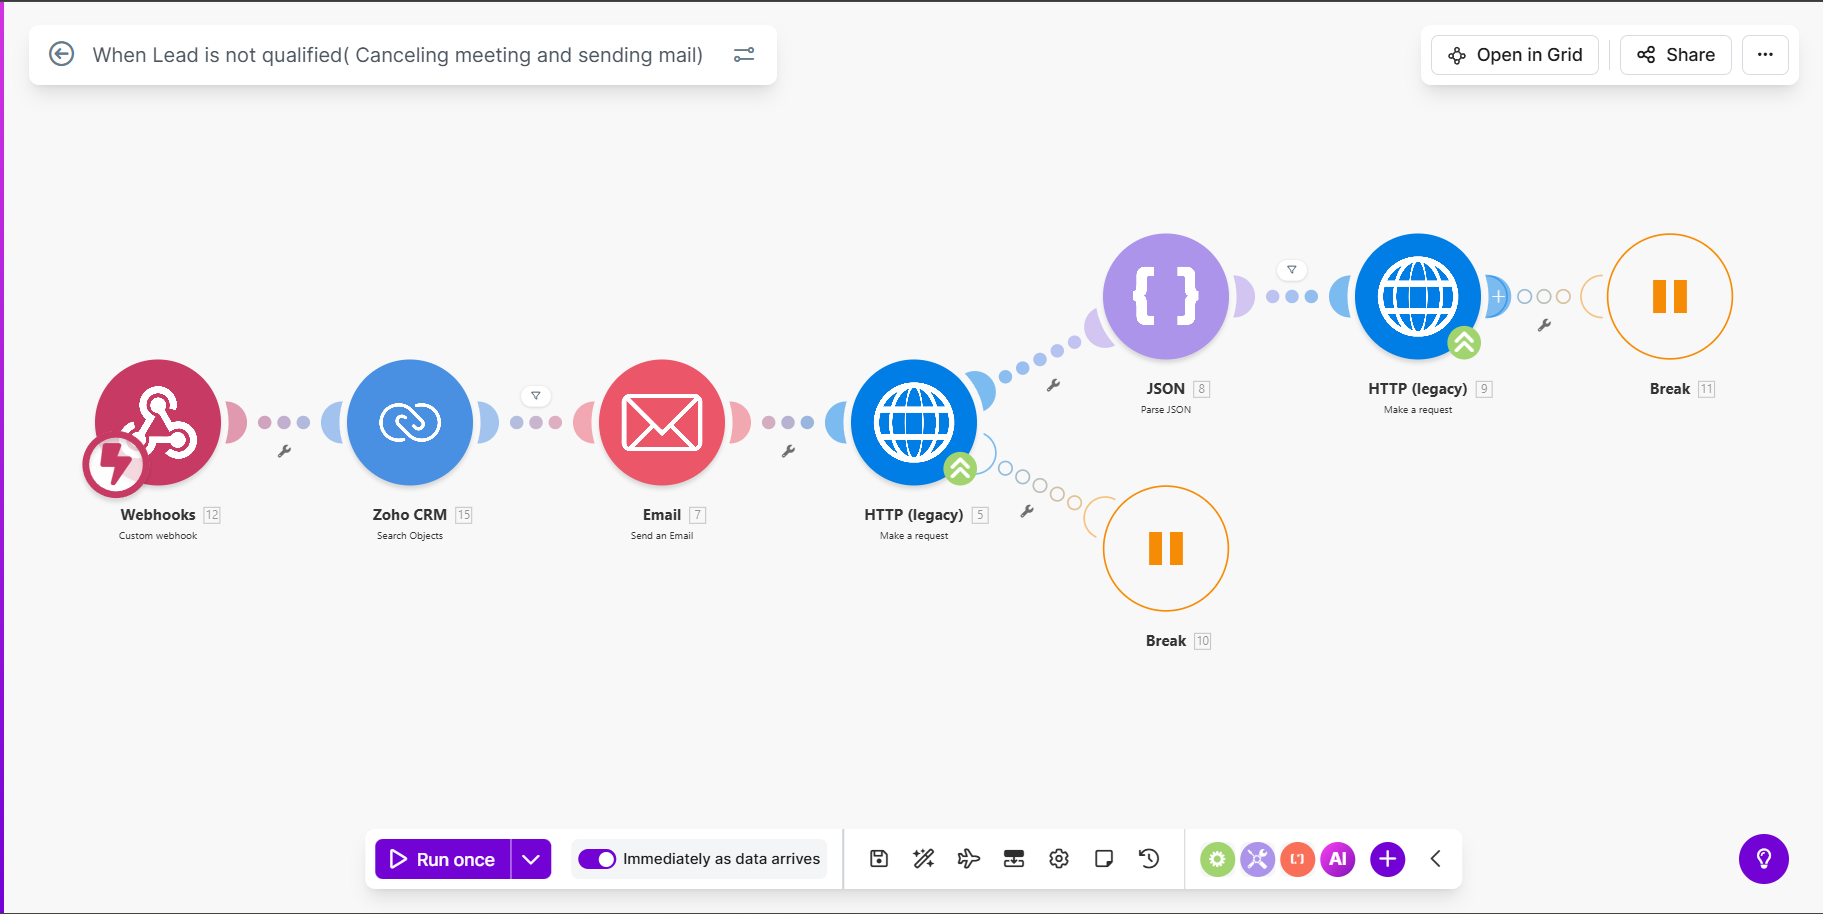
Task: Collapse the favorites toolbar chevron
Action: coord(1435,859)
